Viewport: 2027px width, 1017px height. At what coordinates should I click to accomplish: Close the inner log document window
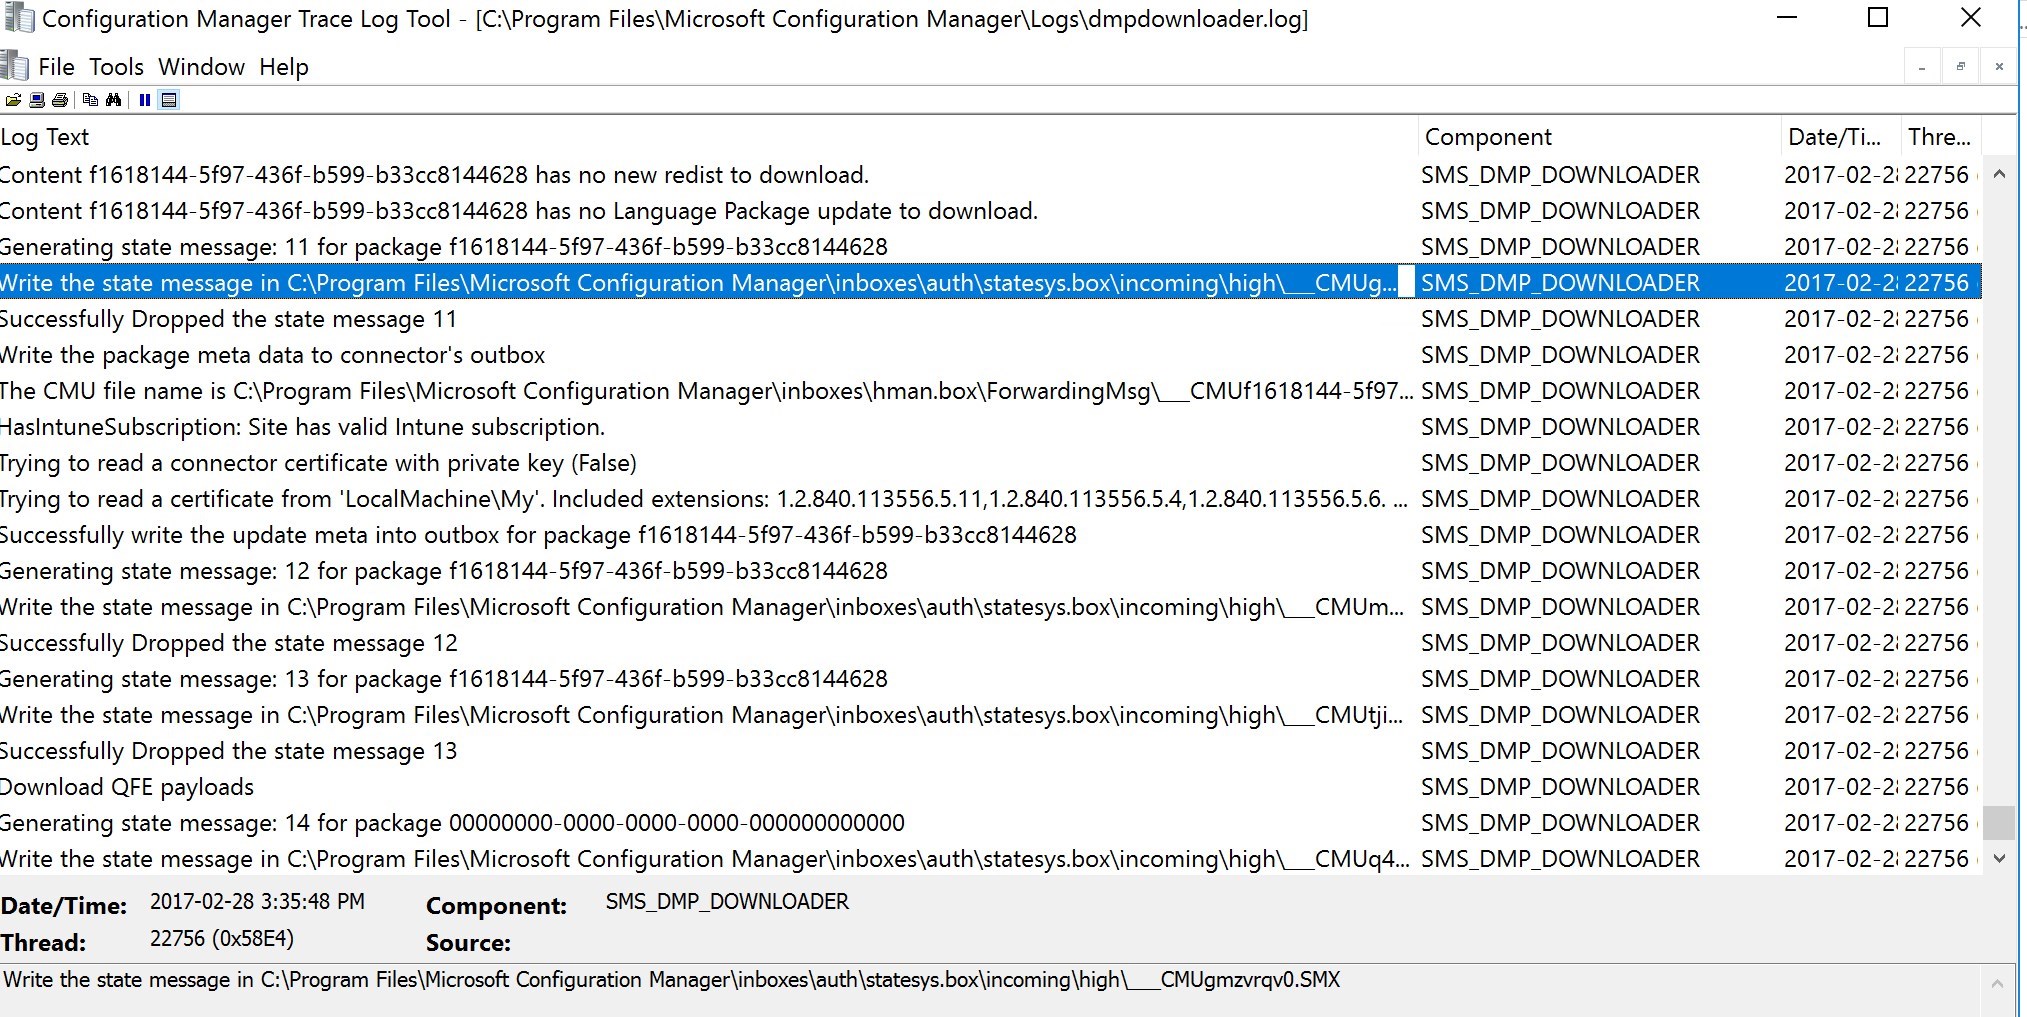click(1999, 67)
